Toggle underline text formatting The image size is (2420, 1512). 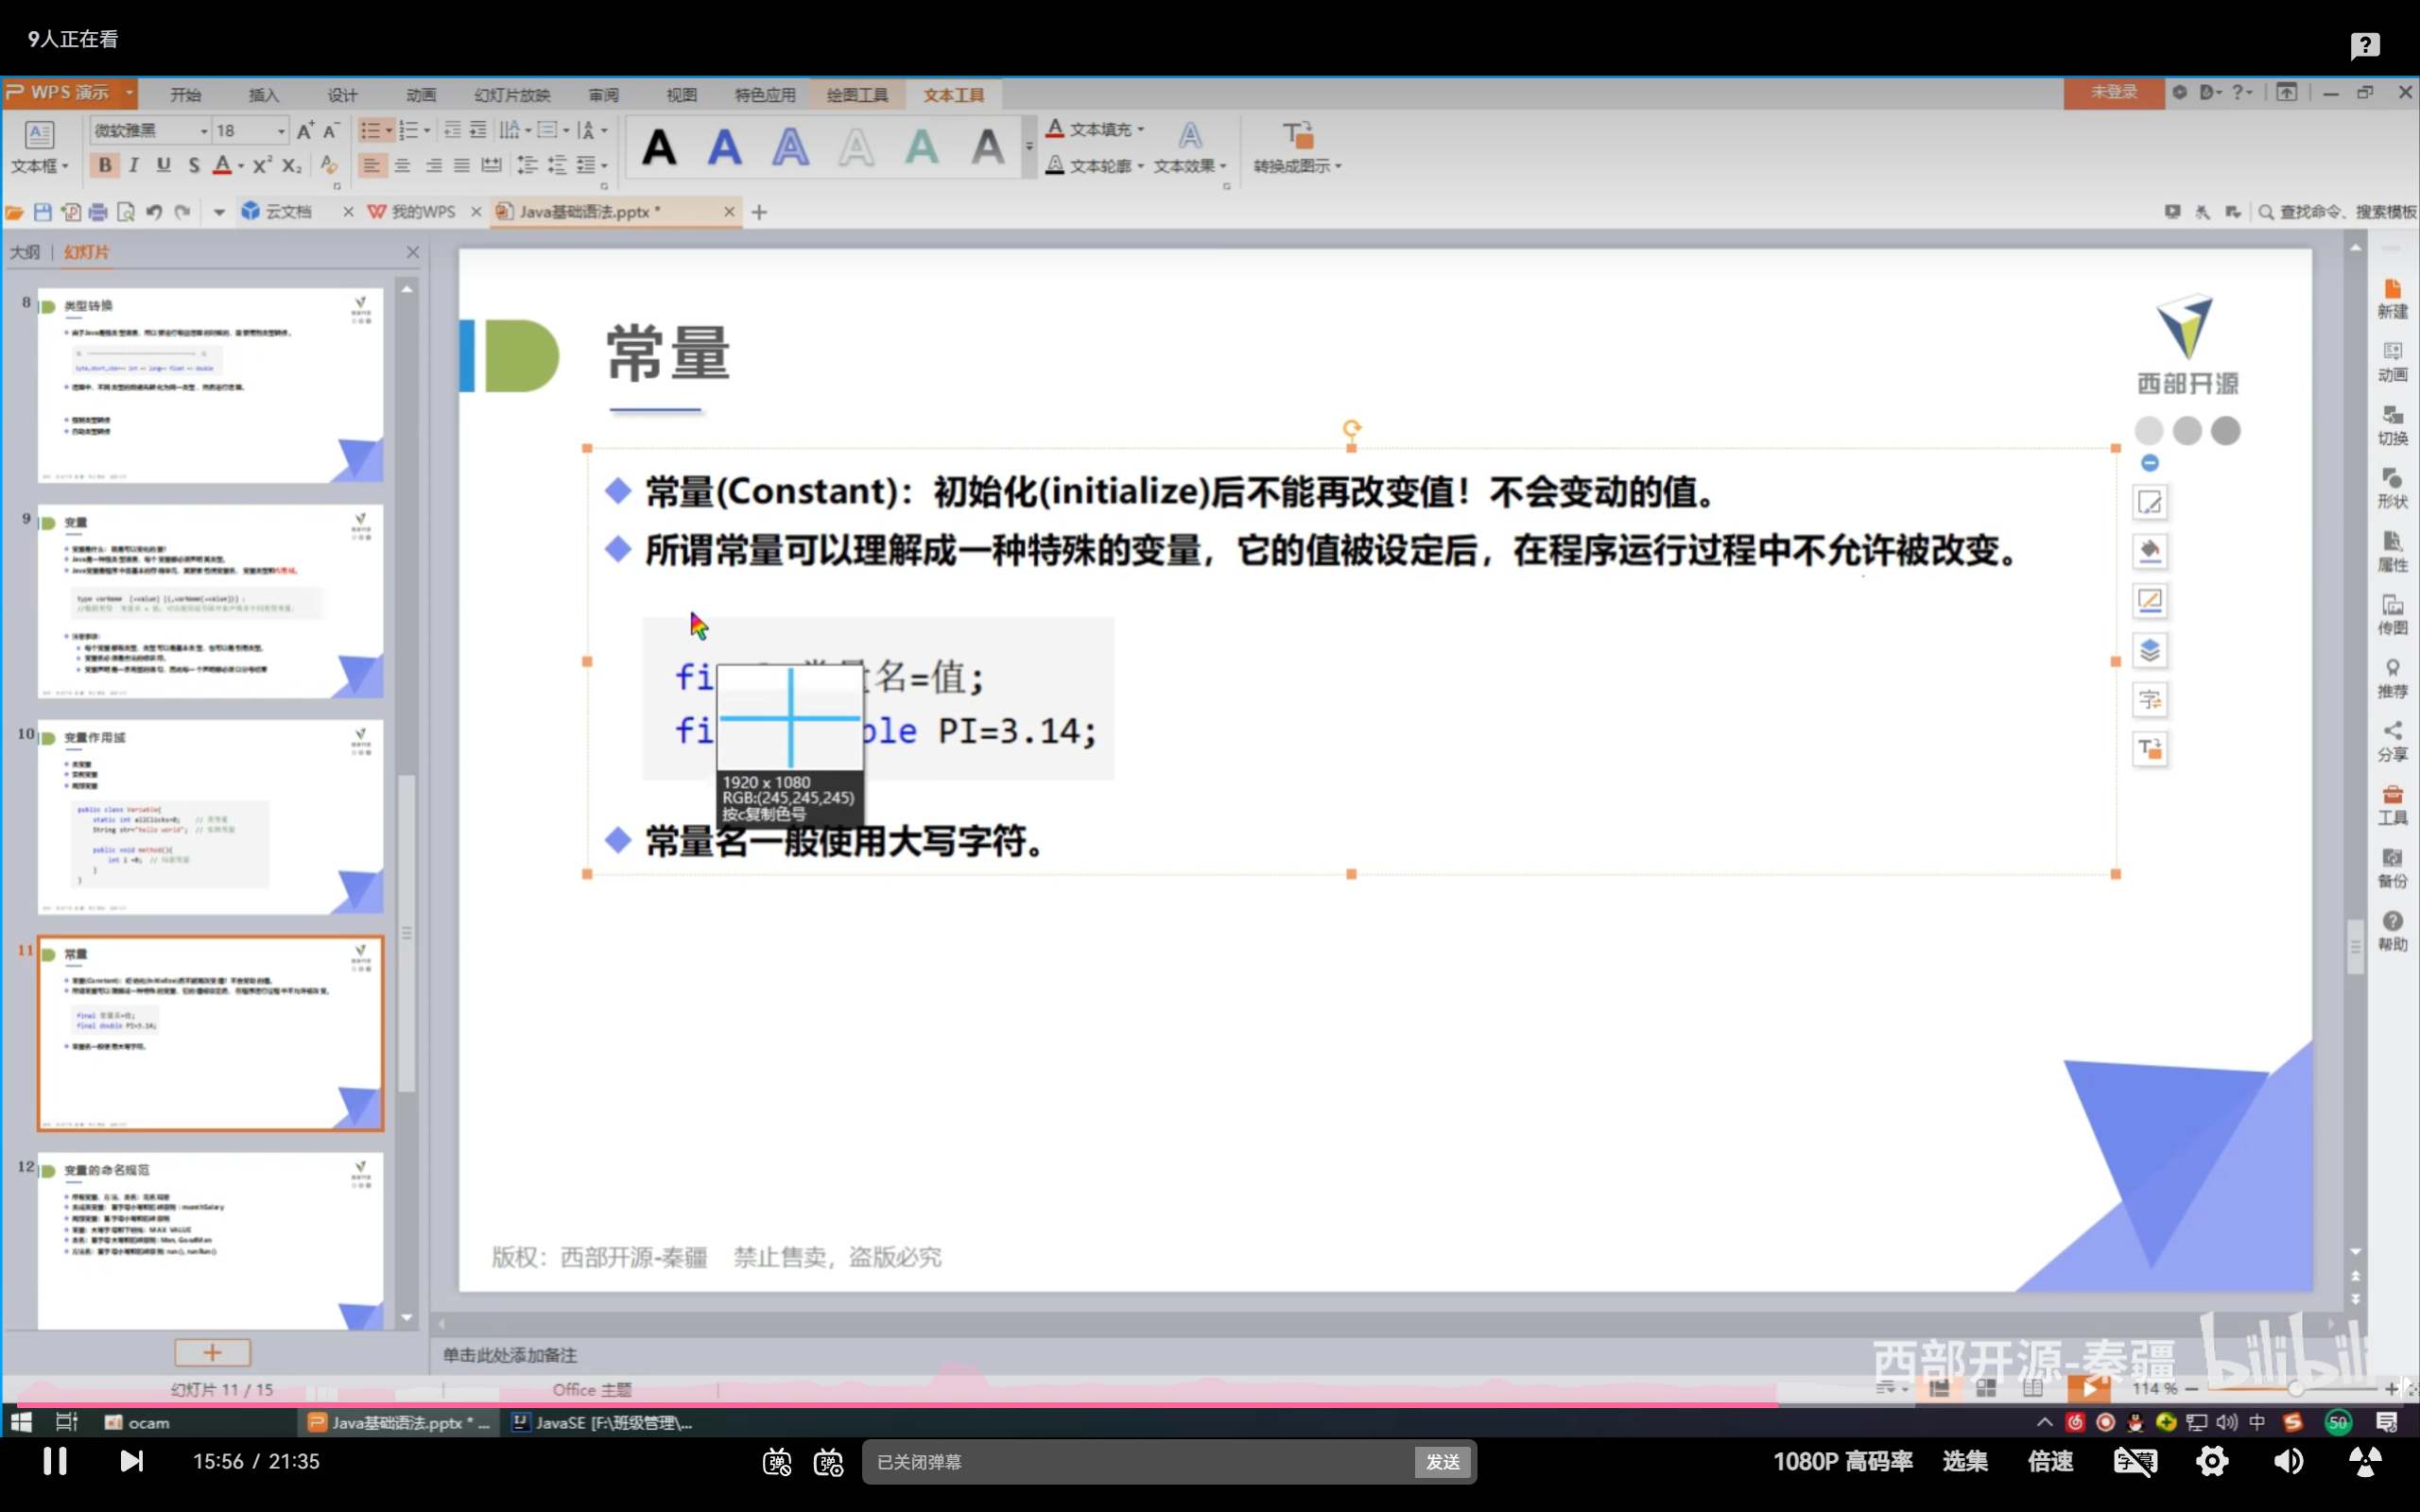click(163, 165)
